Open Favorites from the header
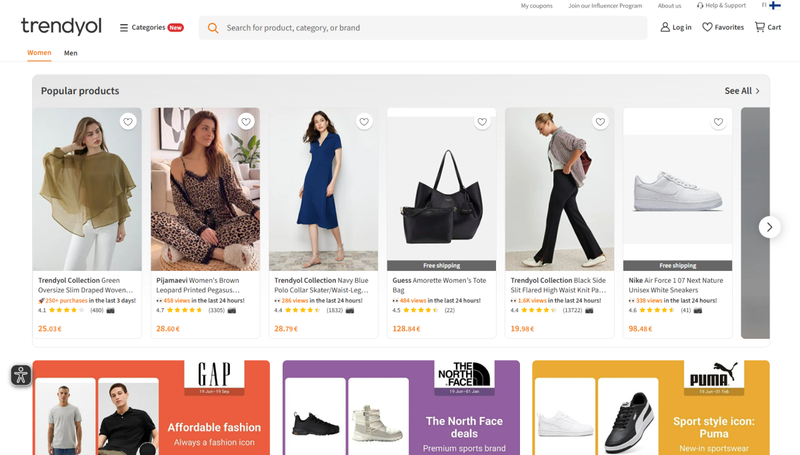Viewport: 800px width, 455px height. (x=723, y=27)
